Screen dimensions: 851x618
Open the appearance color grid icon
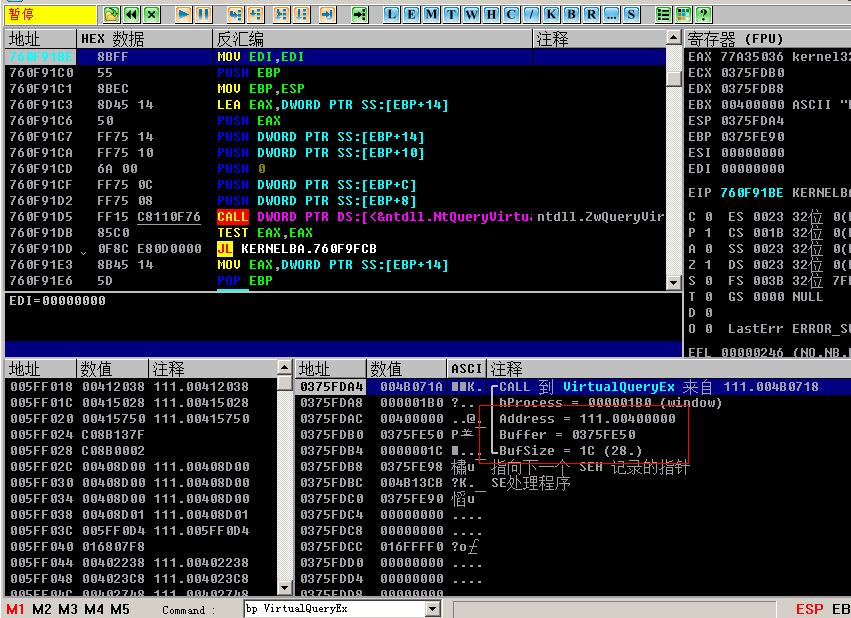coord(683,14)
